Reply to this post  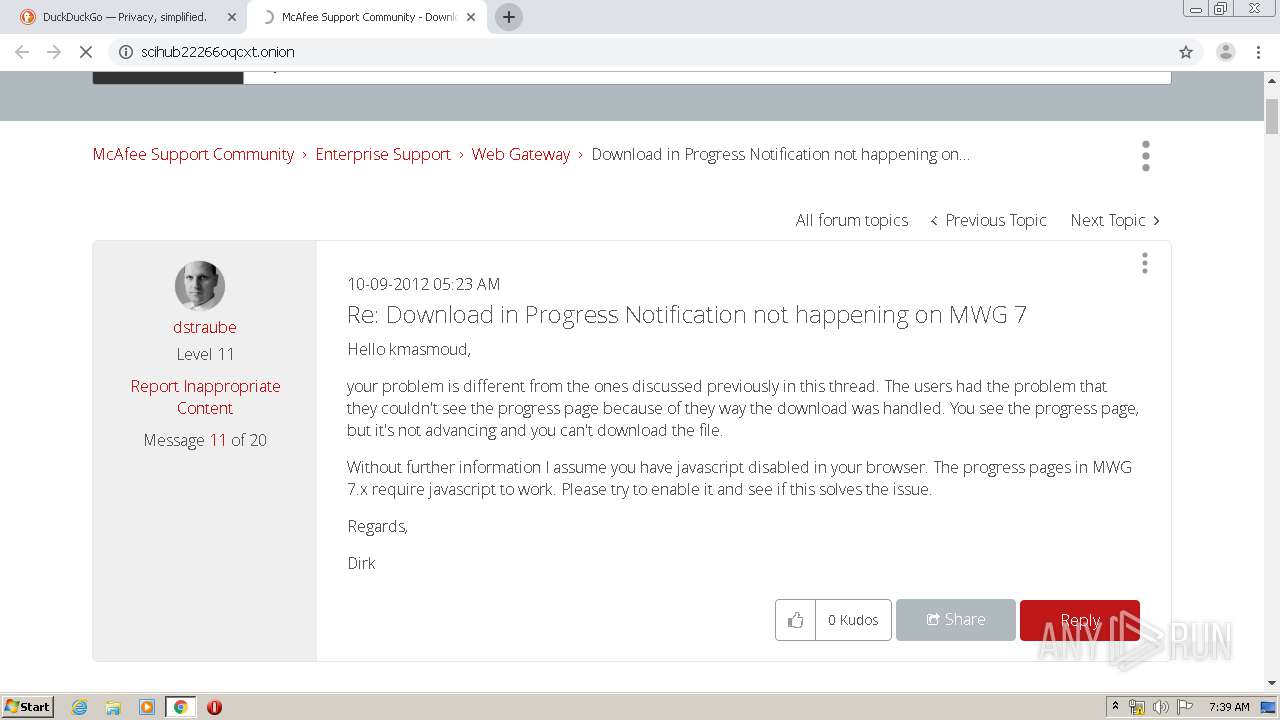pyautogui.click(x=1080, y=620)
